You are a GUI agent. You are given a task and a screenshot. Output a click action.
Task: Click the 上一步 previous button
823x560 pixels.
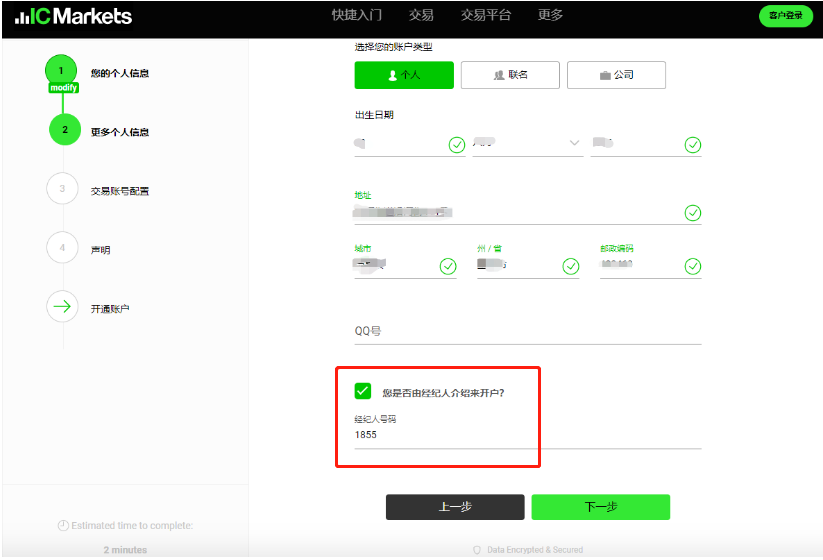[455, 507]
